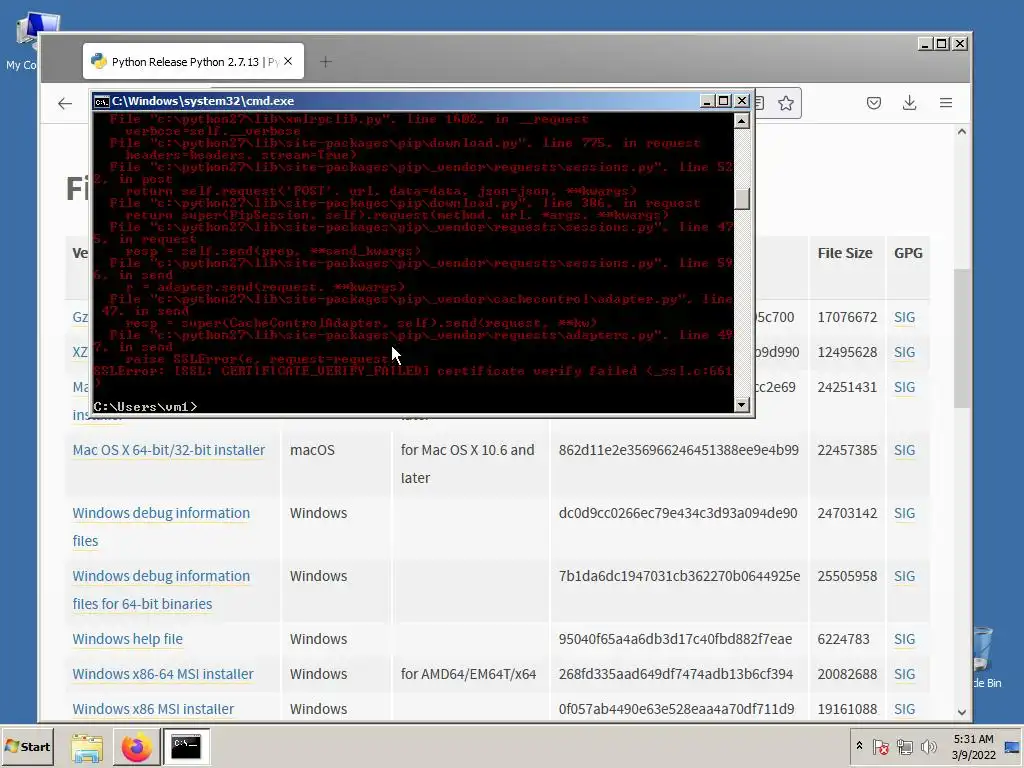Open SIG link for Windows x86 MSI installer
Viewport: 1024px width, 768px height.
904,709
